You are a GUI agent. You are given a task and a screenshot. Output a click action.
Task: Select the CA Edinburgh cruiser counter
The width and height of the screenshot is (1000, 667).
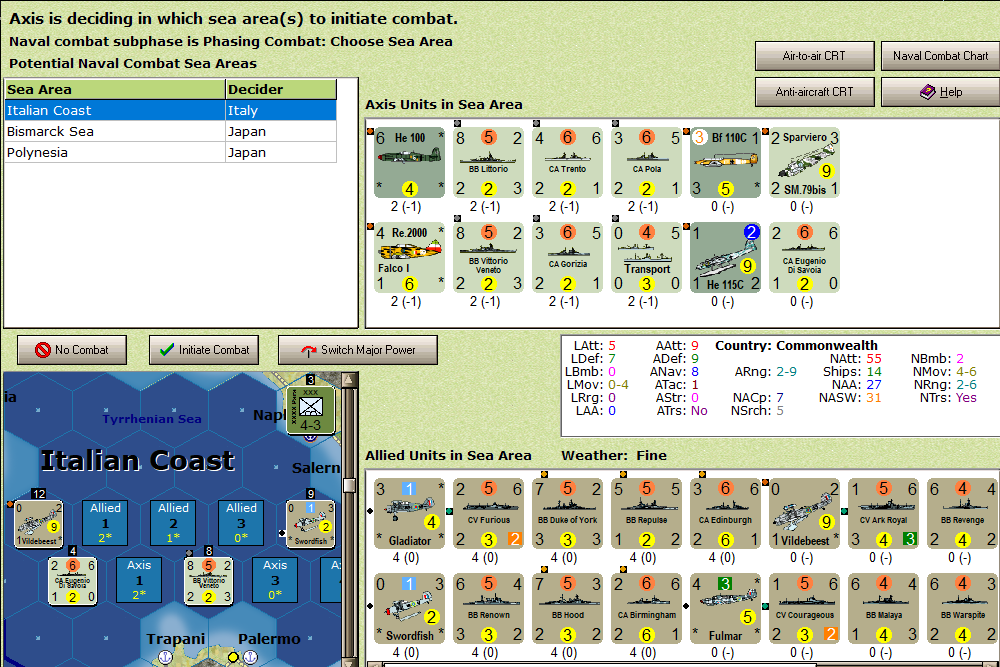(x=726, y=514)
